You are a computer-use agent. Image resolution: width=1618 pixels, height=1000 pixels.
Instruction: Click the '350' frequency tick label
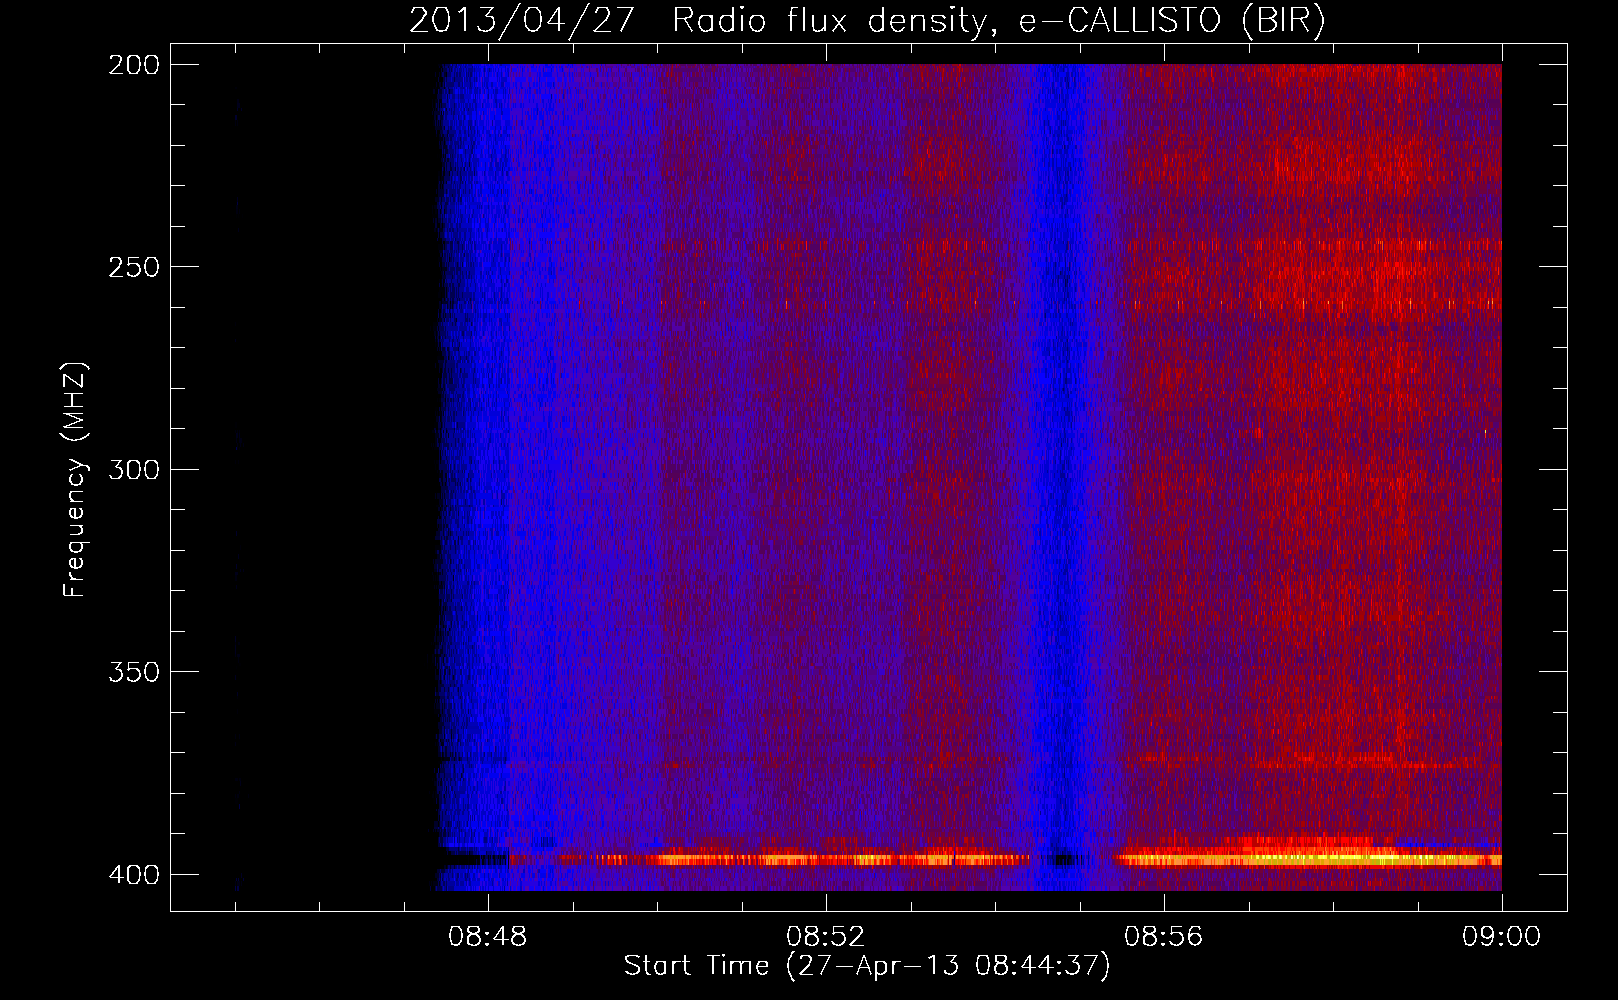[133, 672]
